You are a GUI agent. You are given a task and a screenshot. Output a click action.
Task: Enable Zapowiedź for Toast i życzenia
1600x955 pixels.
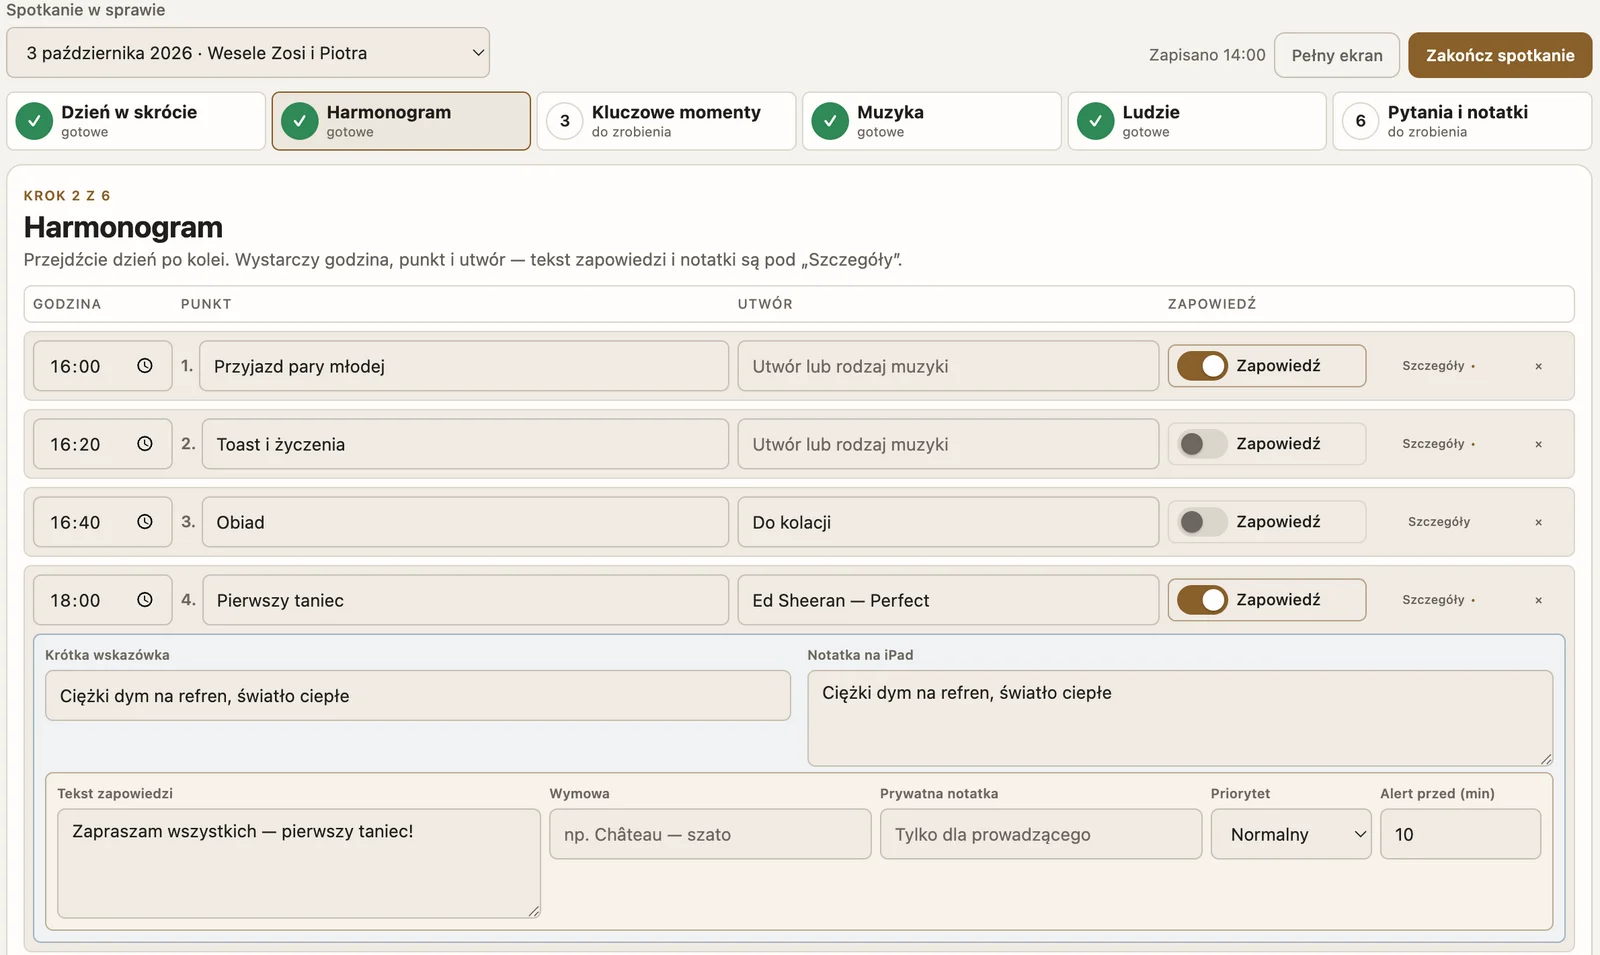(1202, 444)
